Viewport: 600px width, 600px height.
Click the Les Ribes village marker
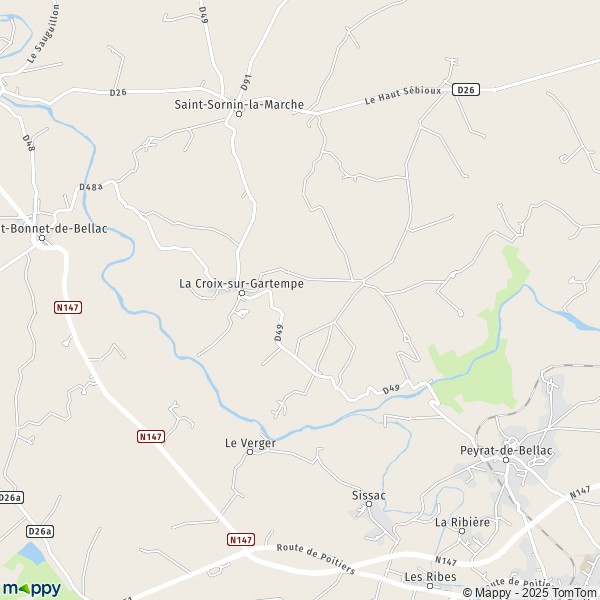click(430, 586)
